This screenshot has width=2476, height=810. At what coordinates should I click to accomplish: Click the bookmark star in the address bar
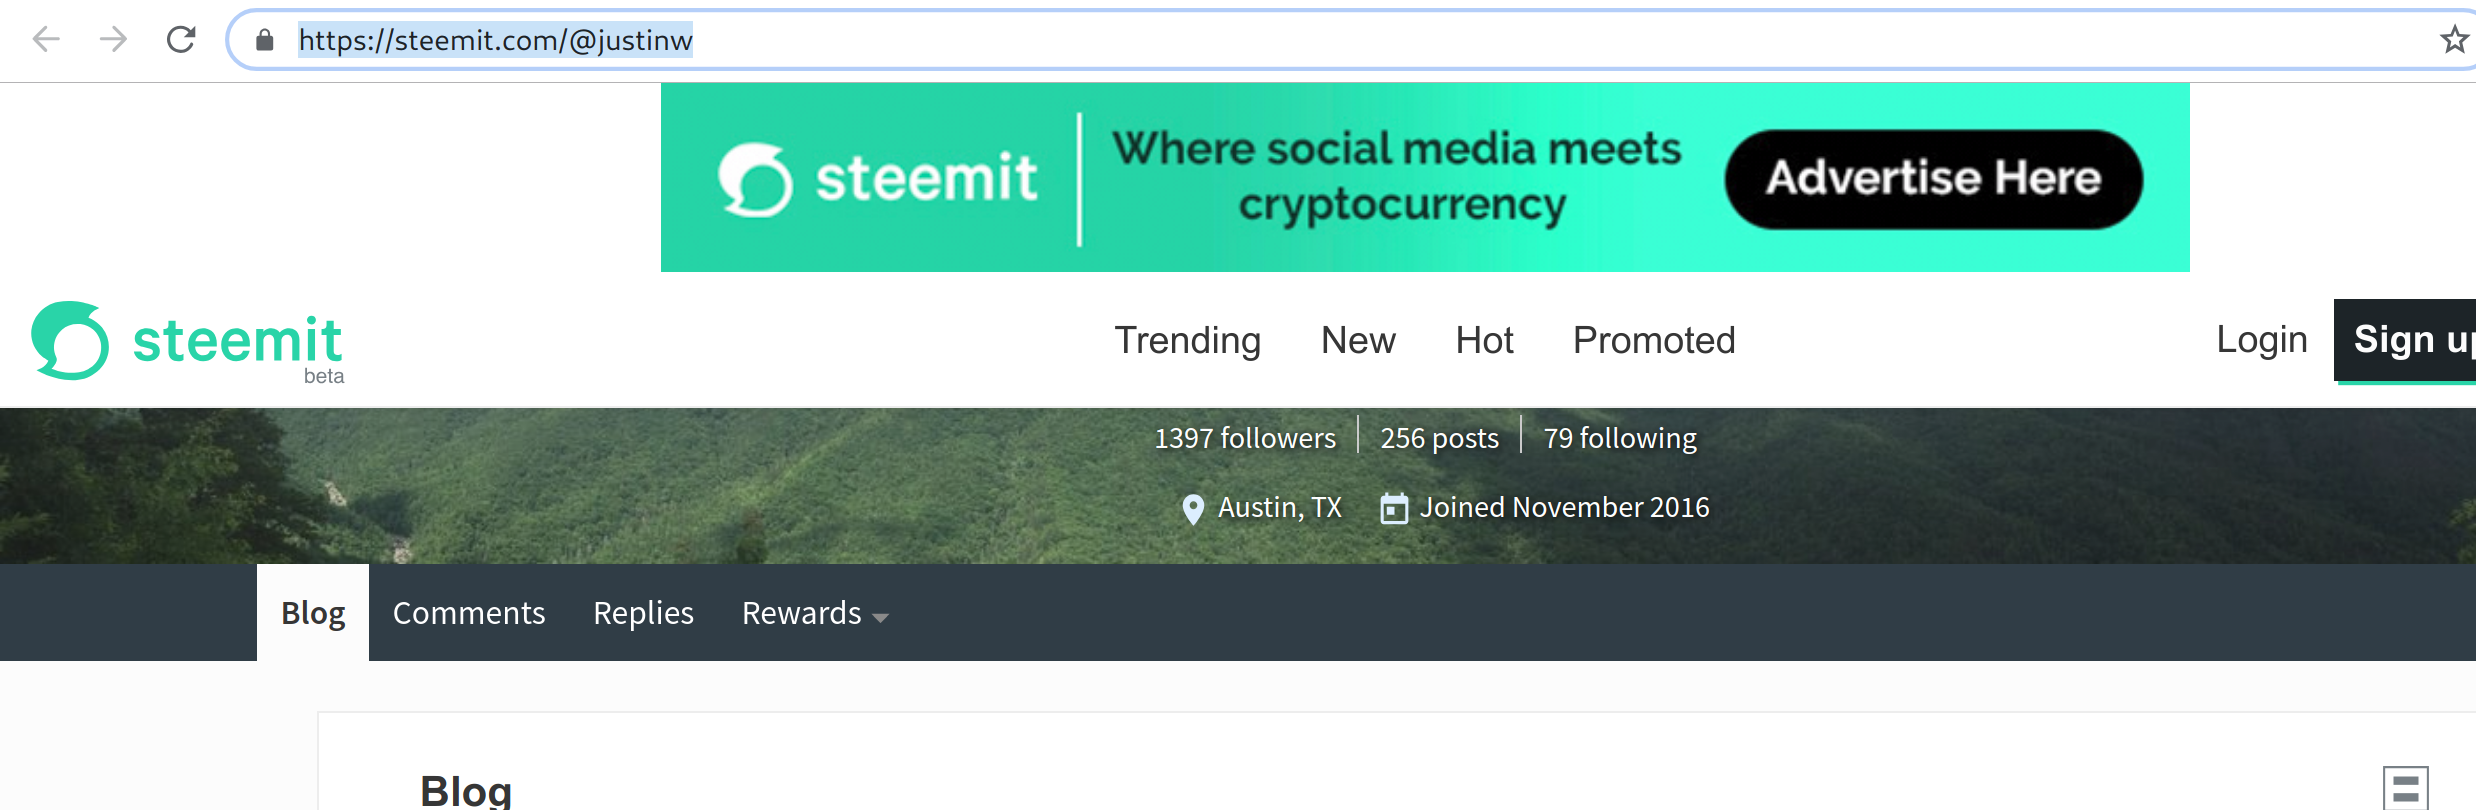pyautogui.click(x=2452, y=40)
